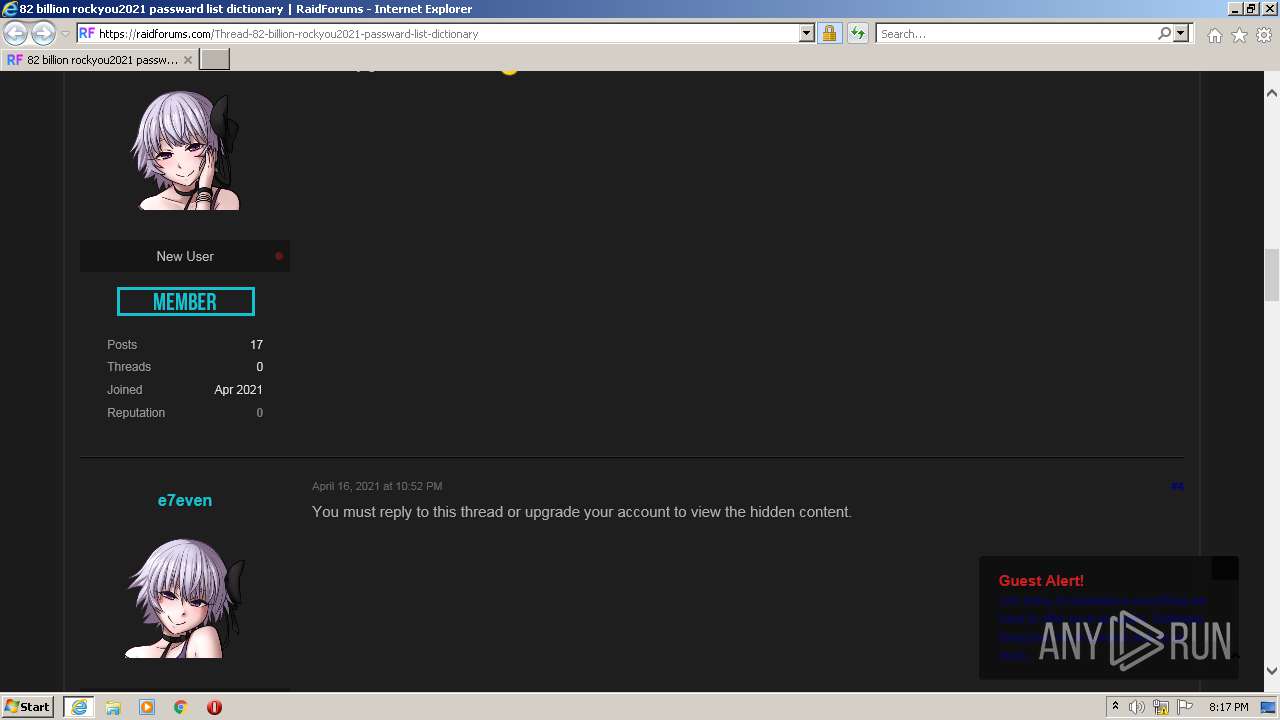Screen dimensions: 1280x720
Task: Launch Chrome from the taskbar
Action: point(181,707)
